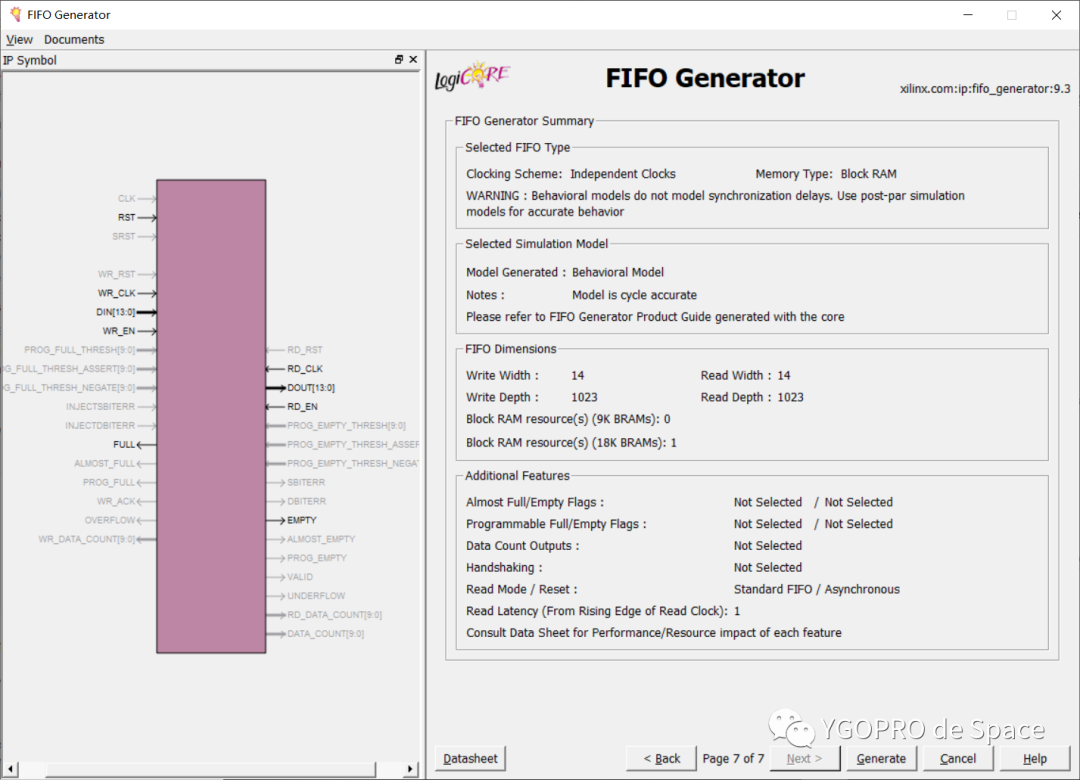Click the Read Depth value 1023

(x=791, y=398)
